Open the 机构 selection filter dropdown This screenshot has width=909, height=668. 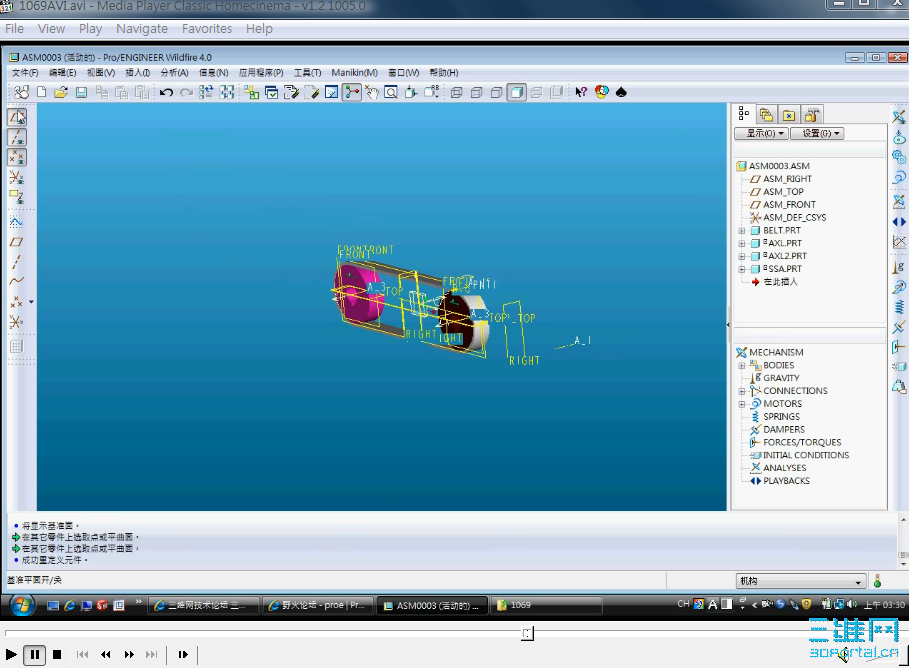coord(801,580)
